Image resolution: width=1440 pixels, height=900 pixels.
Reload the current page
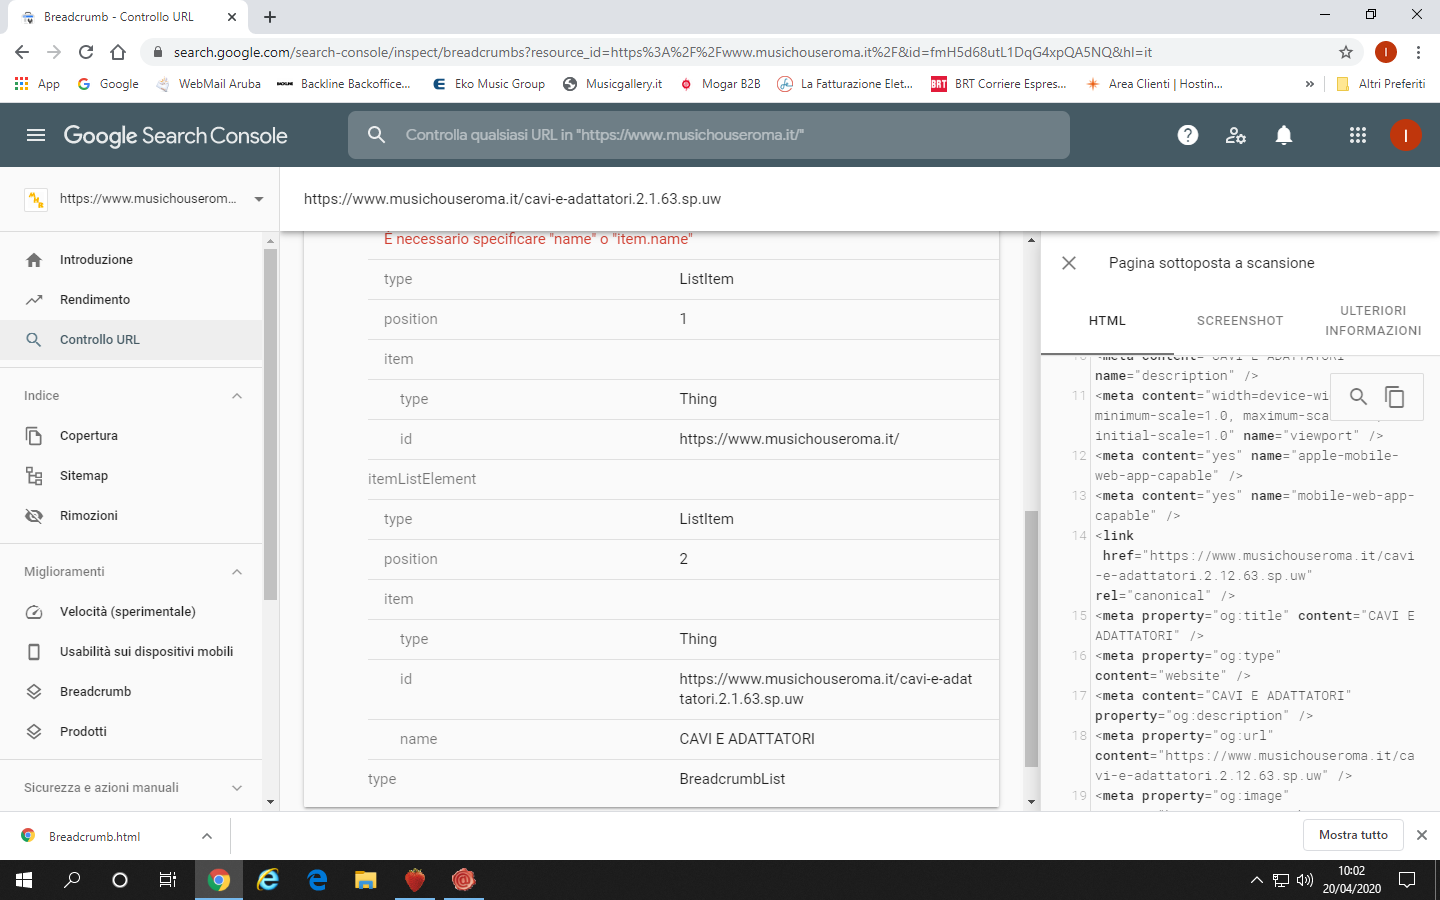tap(86, 52)
